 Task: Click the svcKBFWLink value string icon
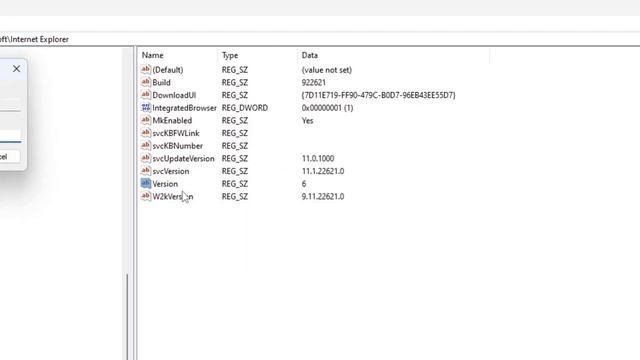coord(146,133)
